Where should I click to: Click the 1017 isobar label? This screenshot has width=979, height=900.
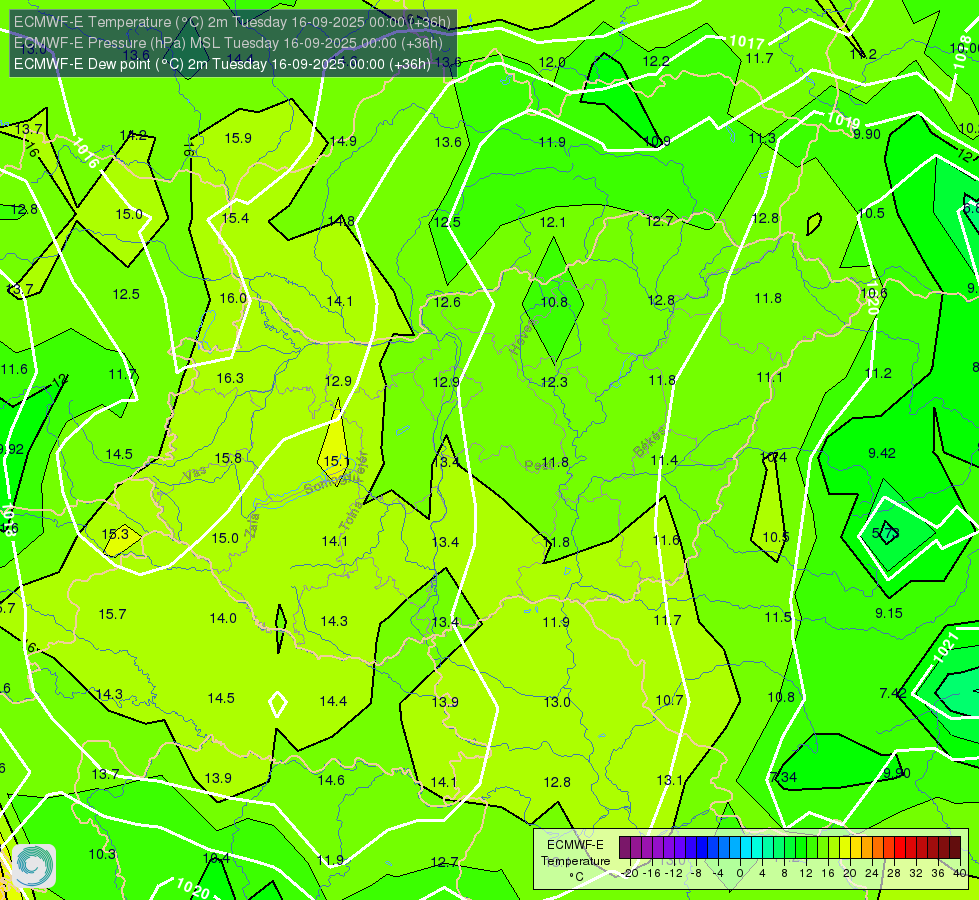[747, 42]
